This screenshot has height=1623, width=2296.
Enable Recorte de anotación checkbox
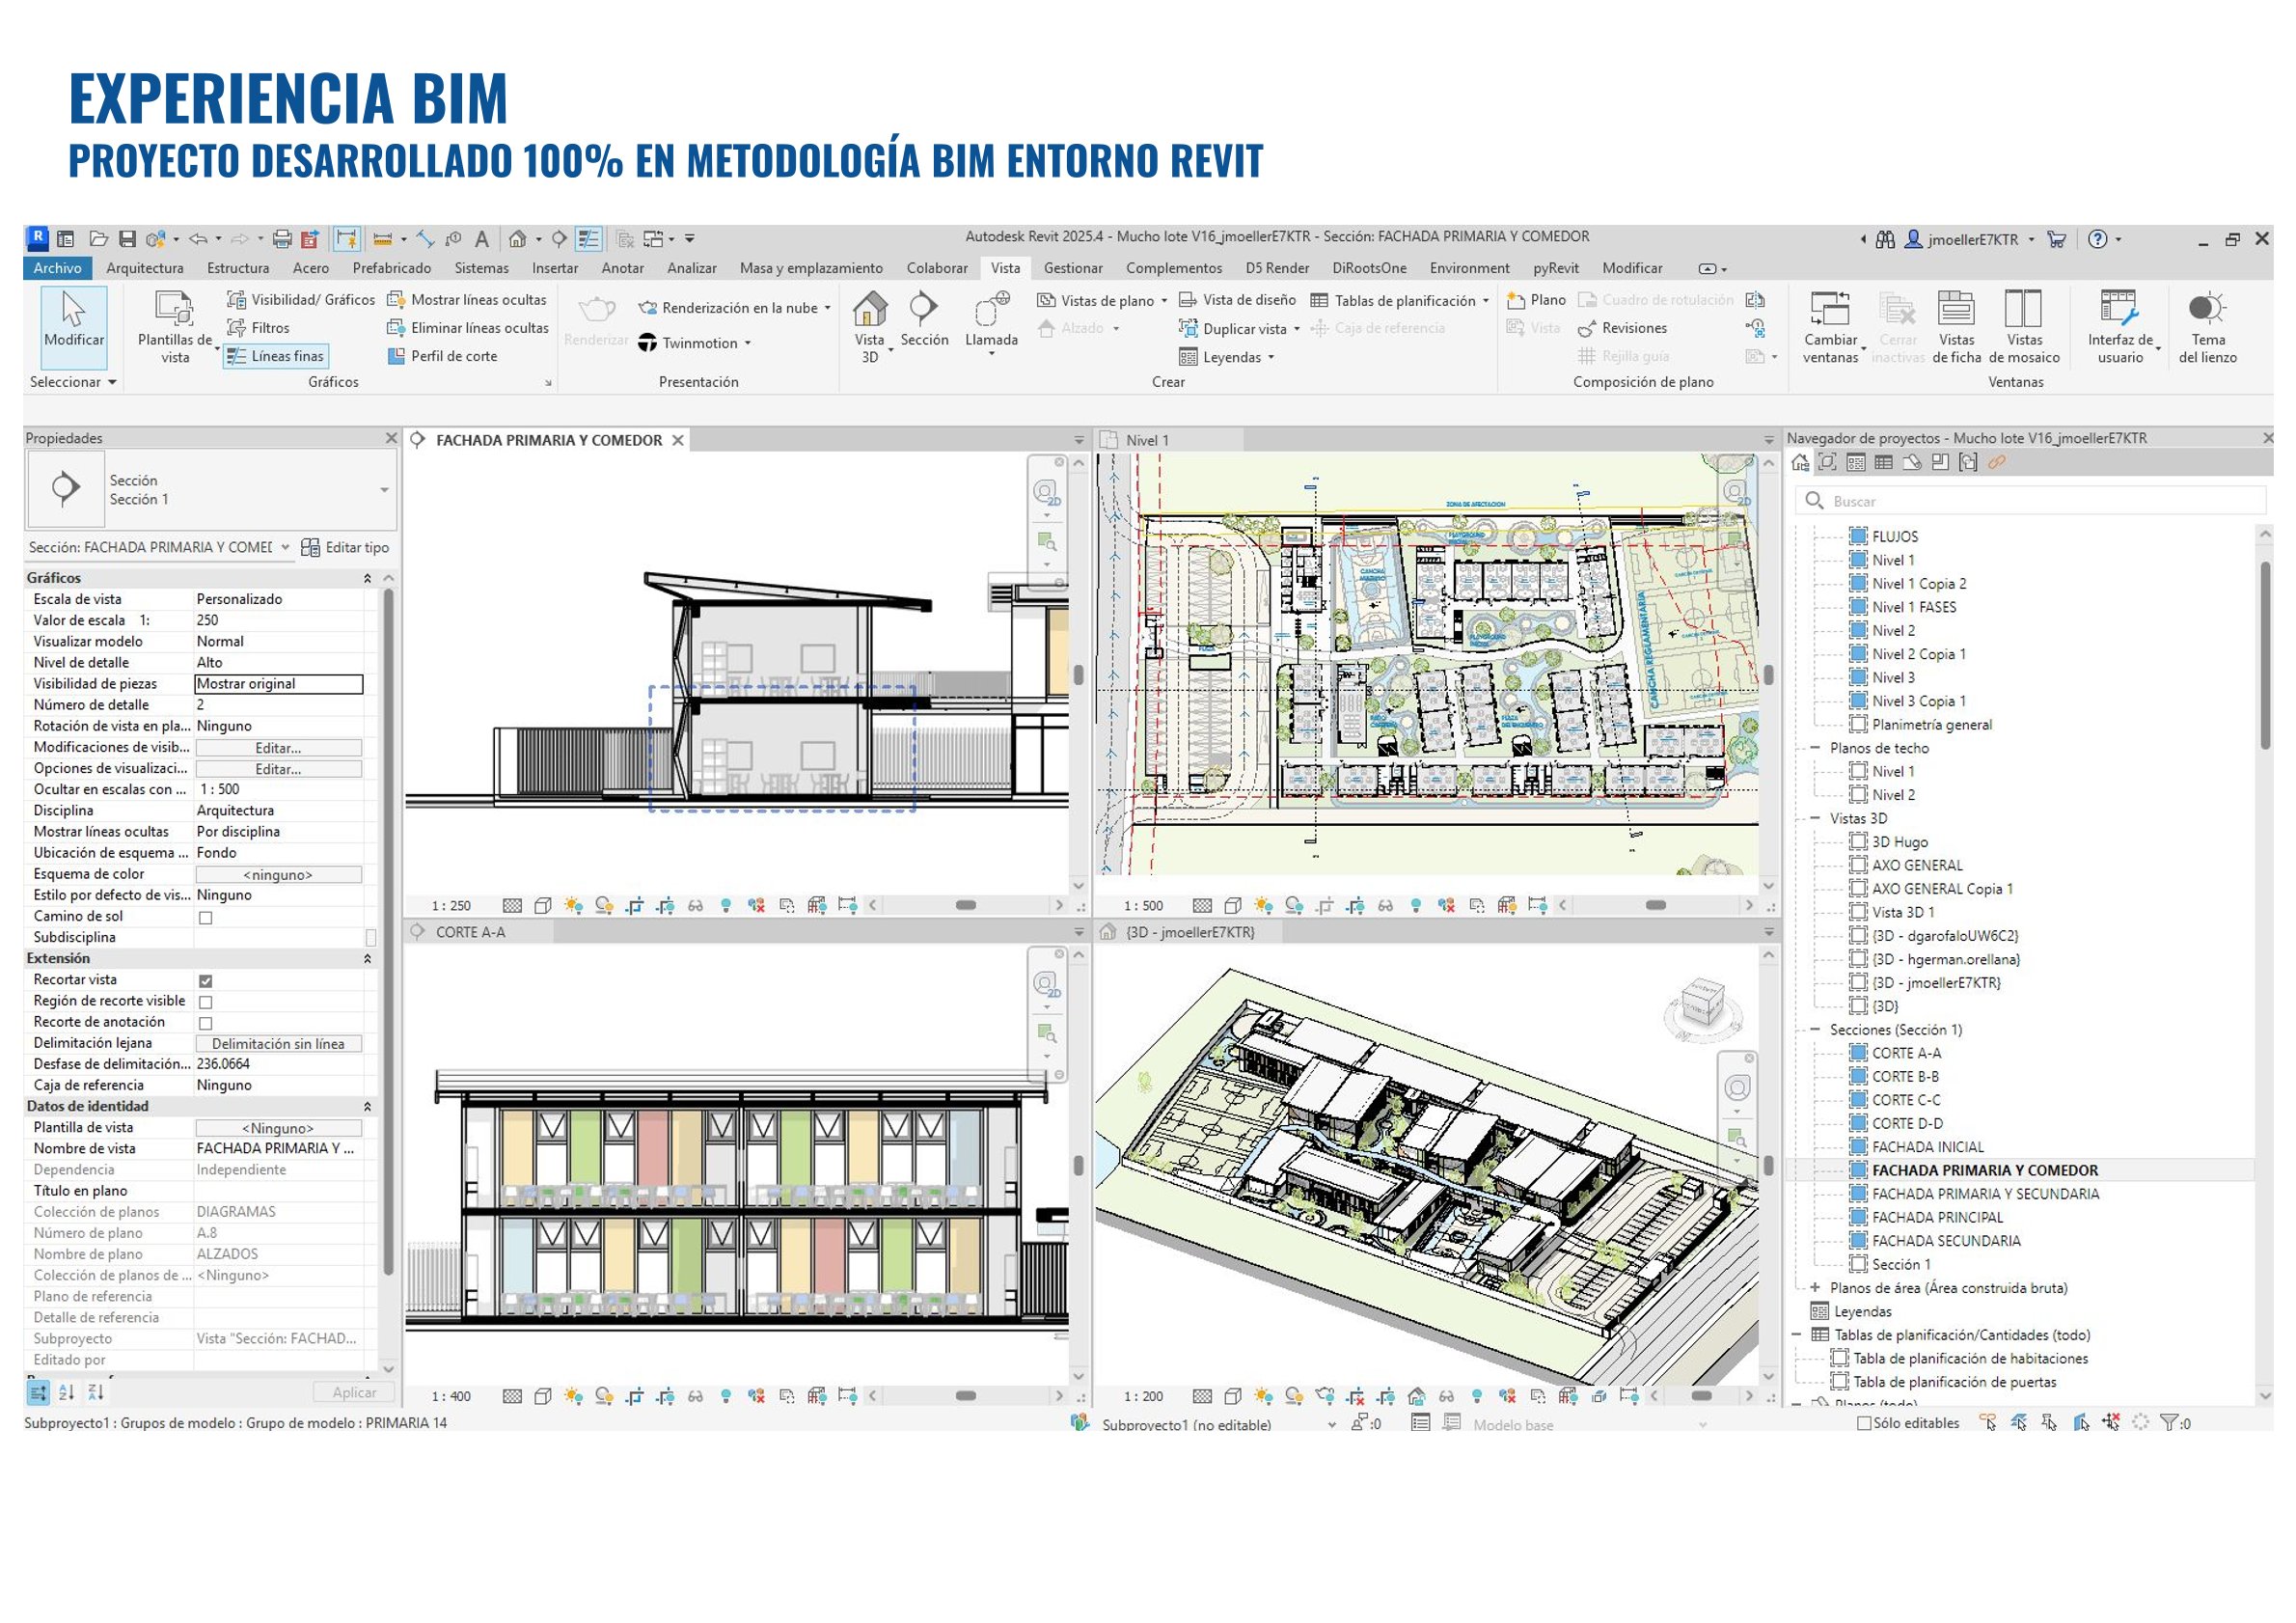pyautogui.click(x=205, y=1023)
